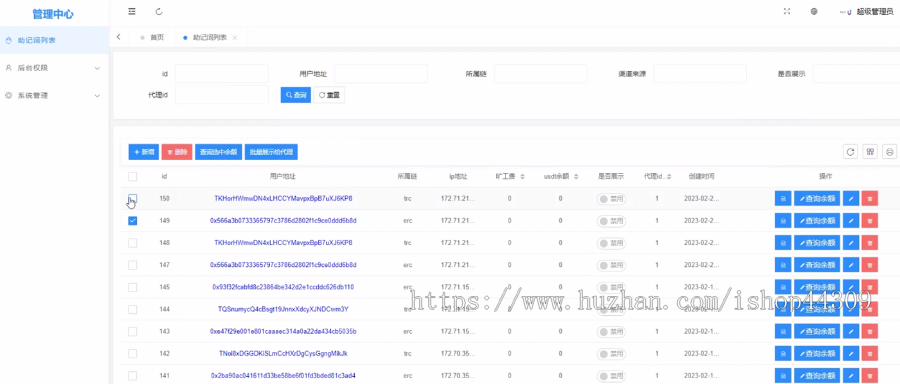Sort by the 代理id column arrows
900x384 pixels.
point(669,176)
